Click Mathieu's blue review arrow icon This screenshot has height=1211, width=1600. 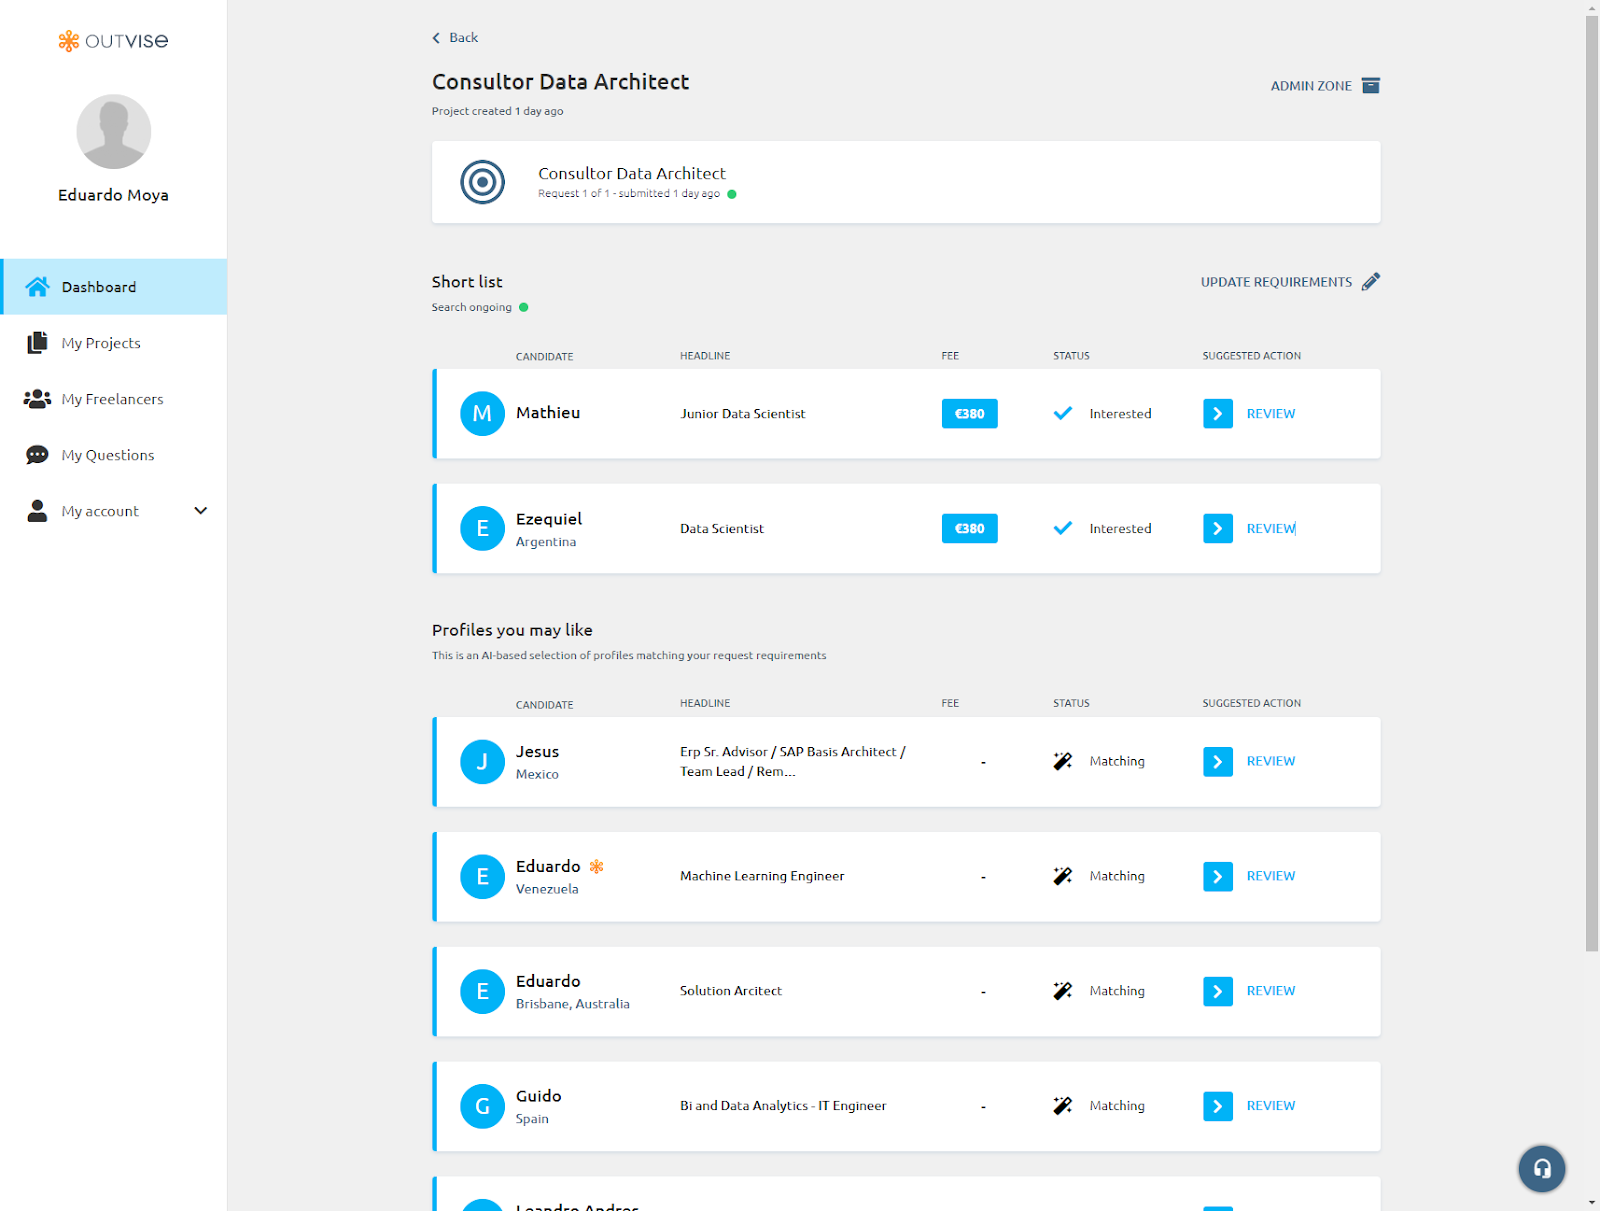(1217, 414)
